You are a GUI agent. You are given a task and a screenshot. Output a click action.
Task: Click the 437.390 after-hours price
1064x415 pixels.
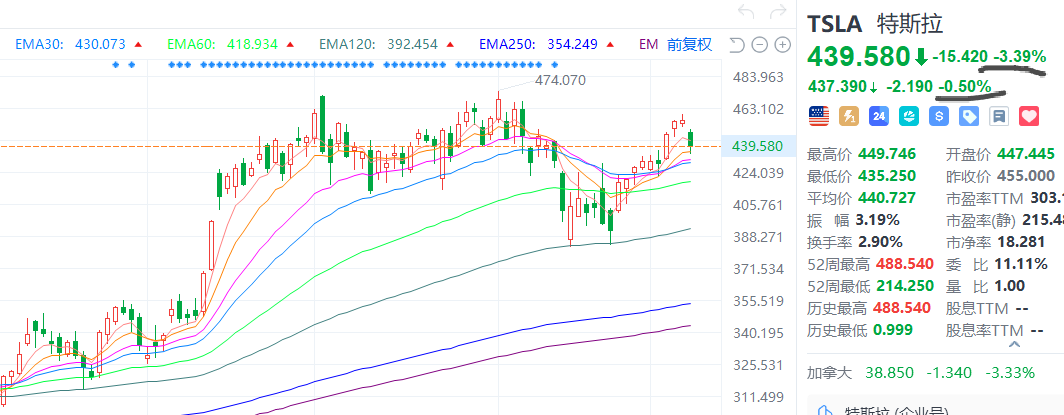click(x=838, y=87)
